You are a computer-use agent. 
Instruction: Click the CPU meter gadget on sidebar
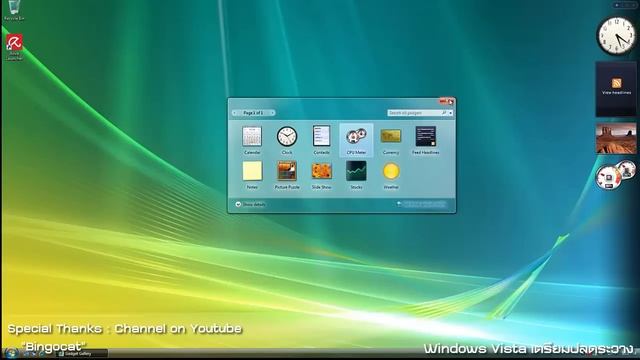click(616, 176)
